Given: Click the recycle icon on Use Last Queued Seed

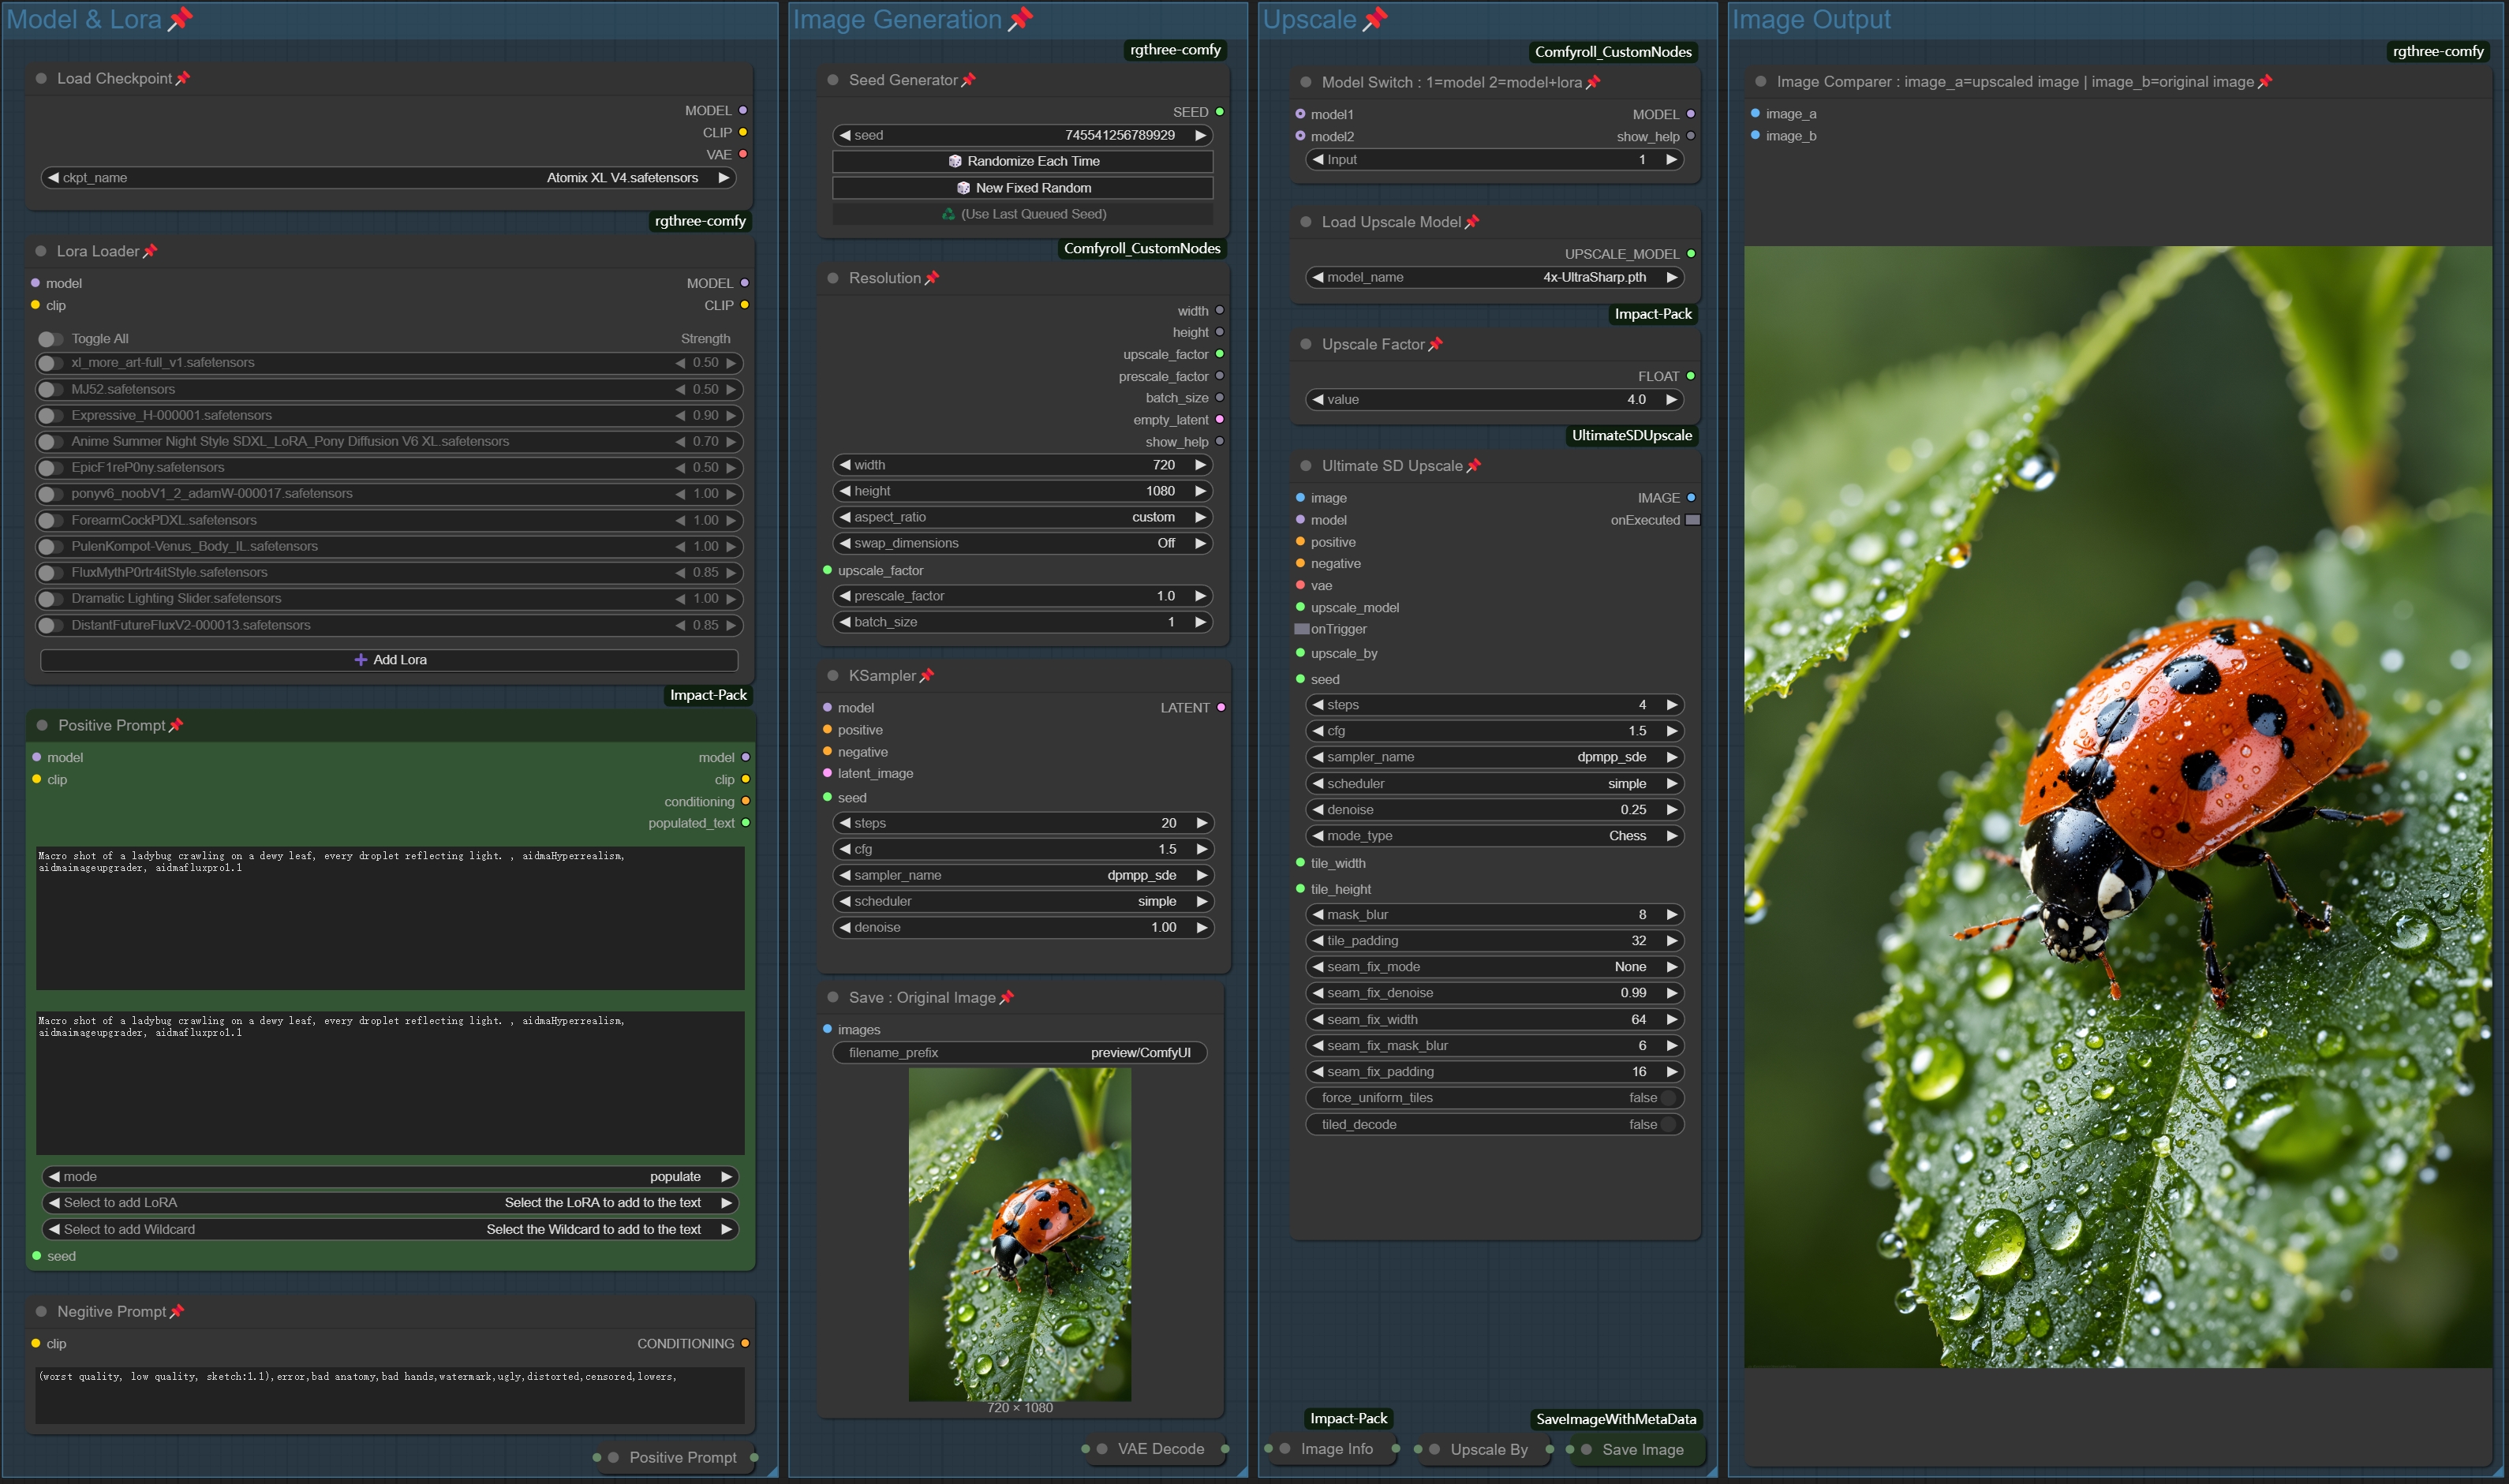Looking at the screenshot, I should coord(948,214).
